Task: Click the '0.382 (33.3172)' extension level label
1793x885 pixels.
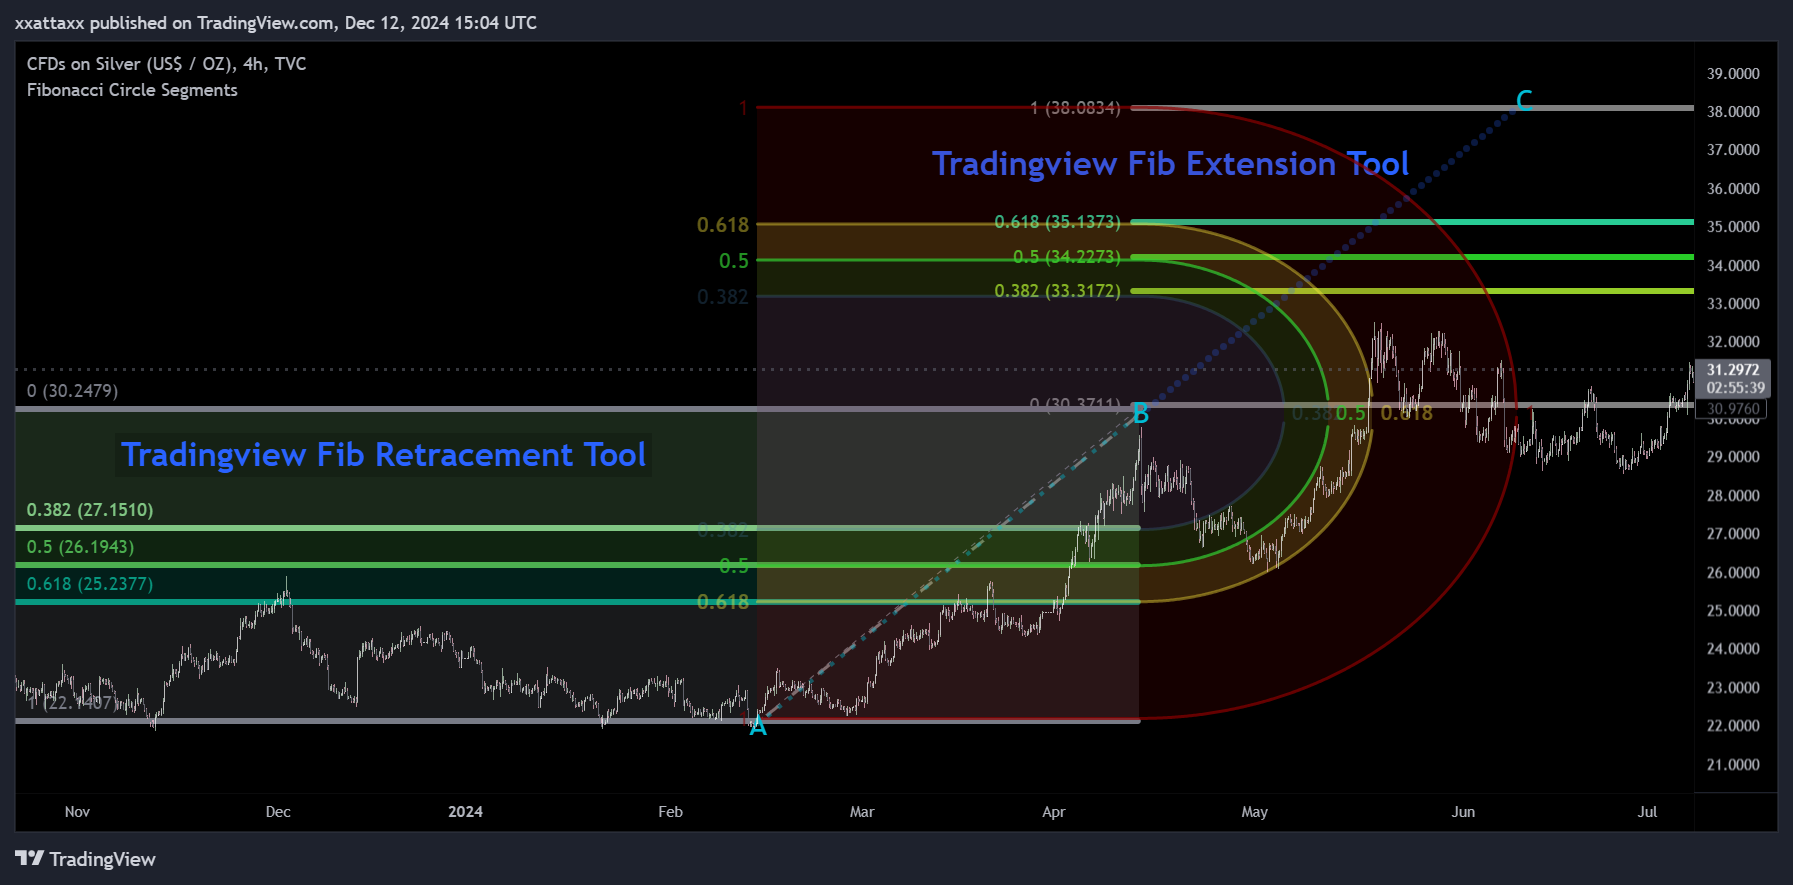Action: click(1057, 291)
